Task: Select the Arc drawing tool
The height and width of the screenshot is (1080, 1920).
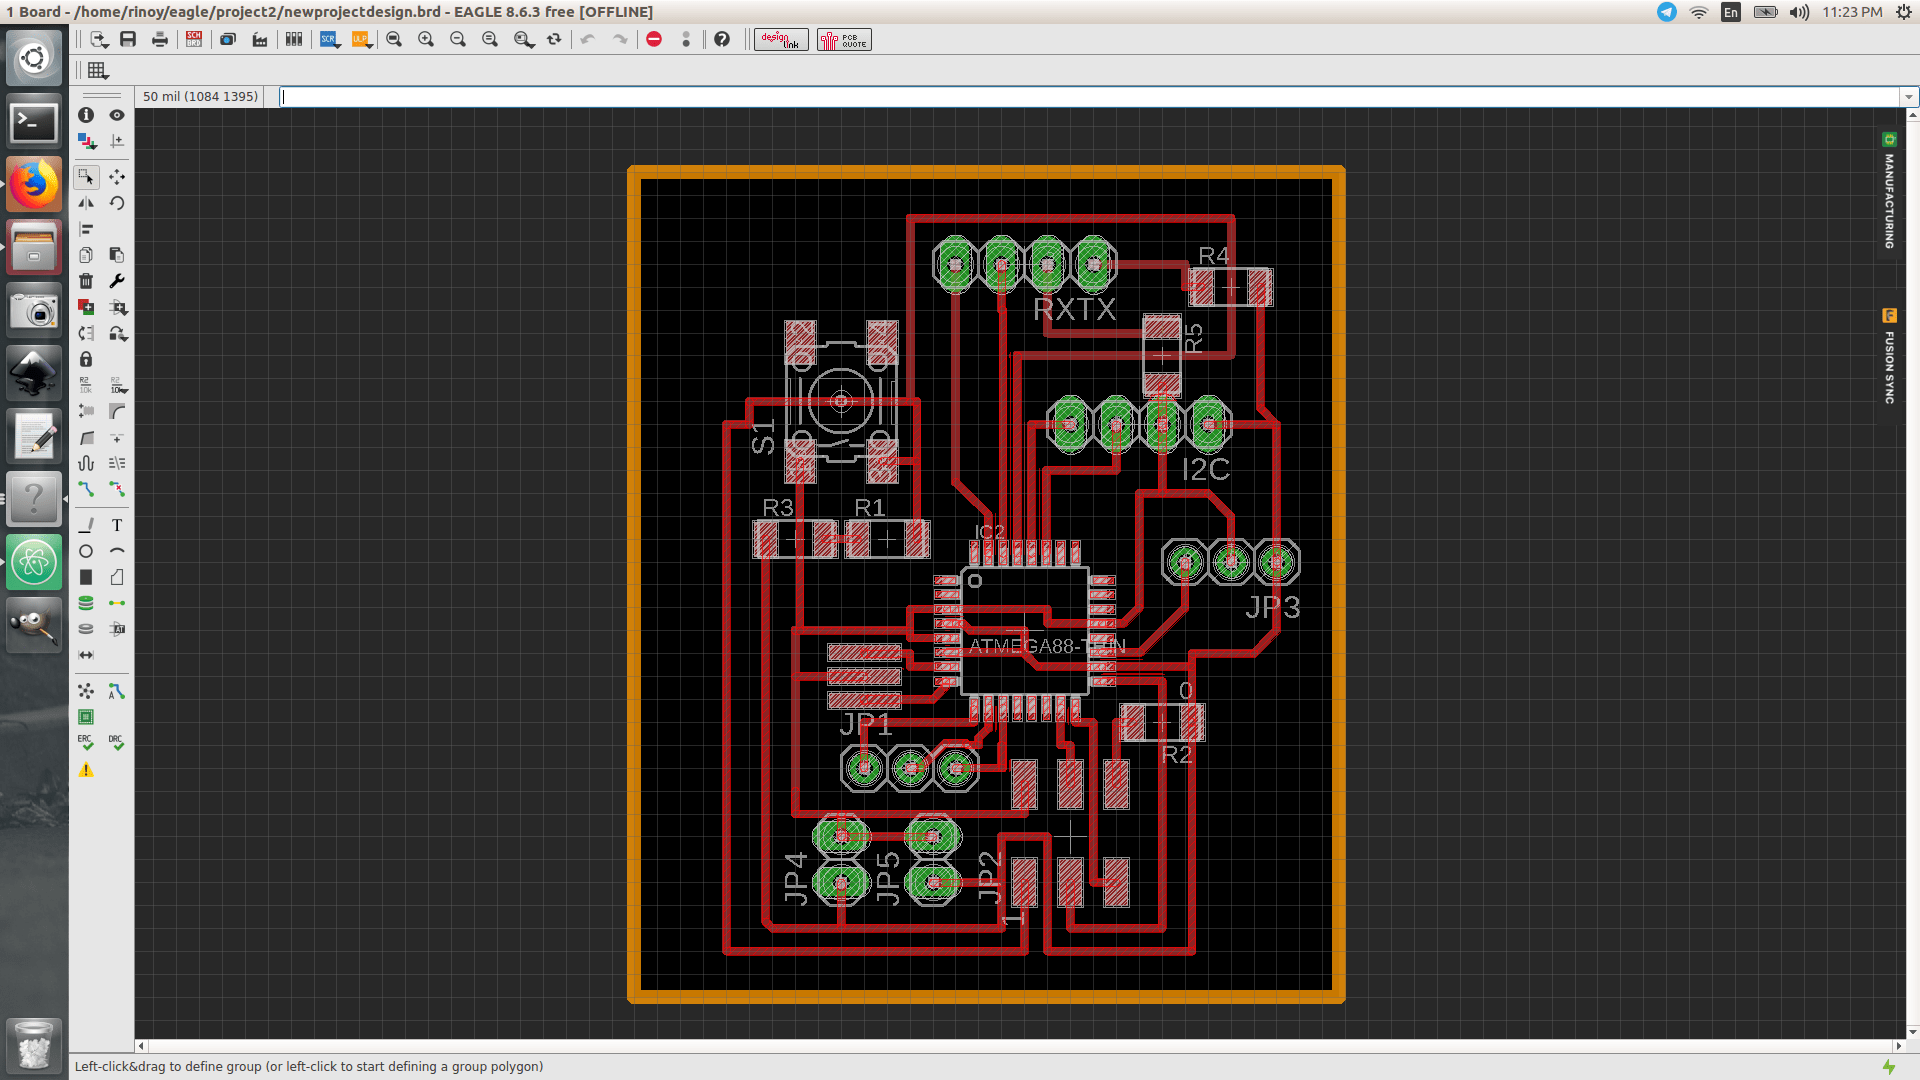Action: (x=117, y=551)
